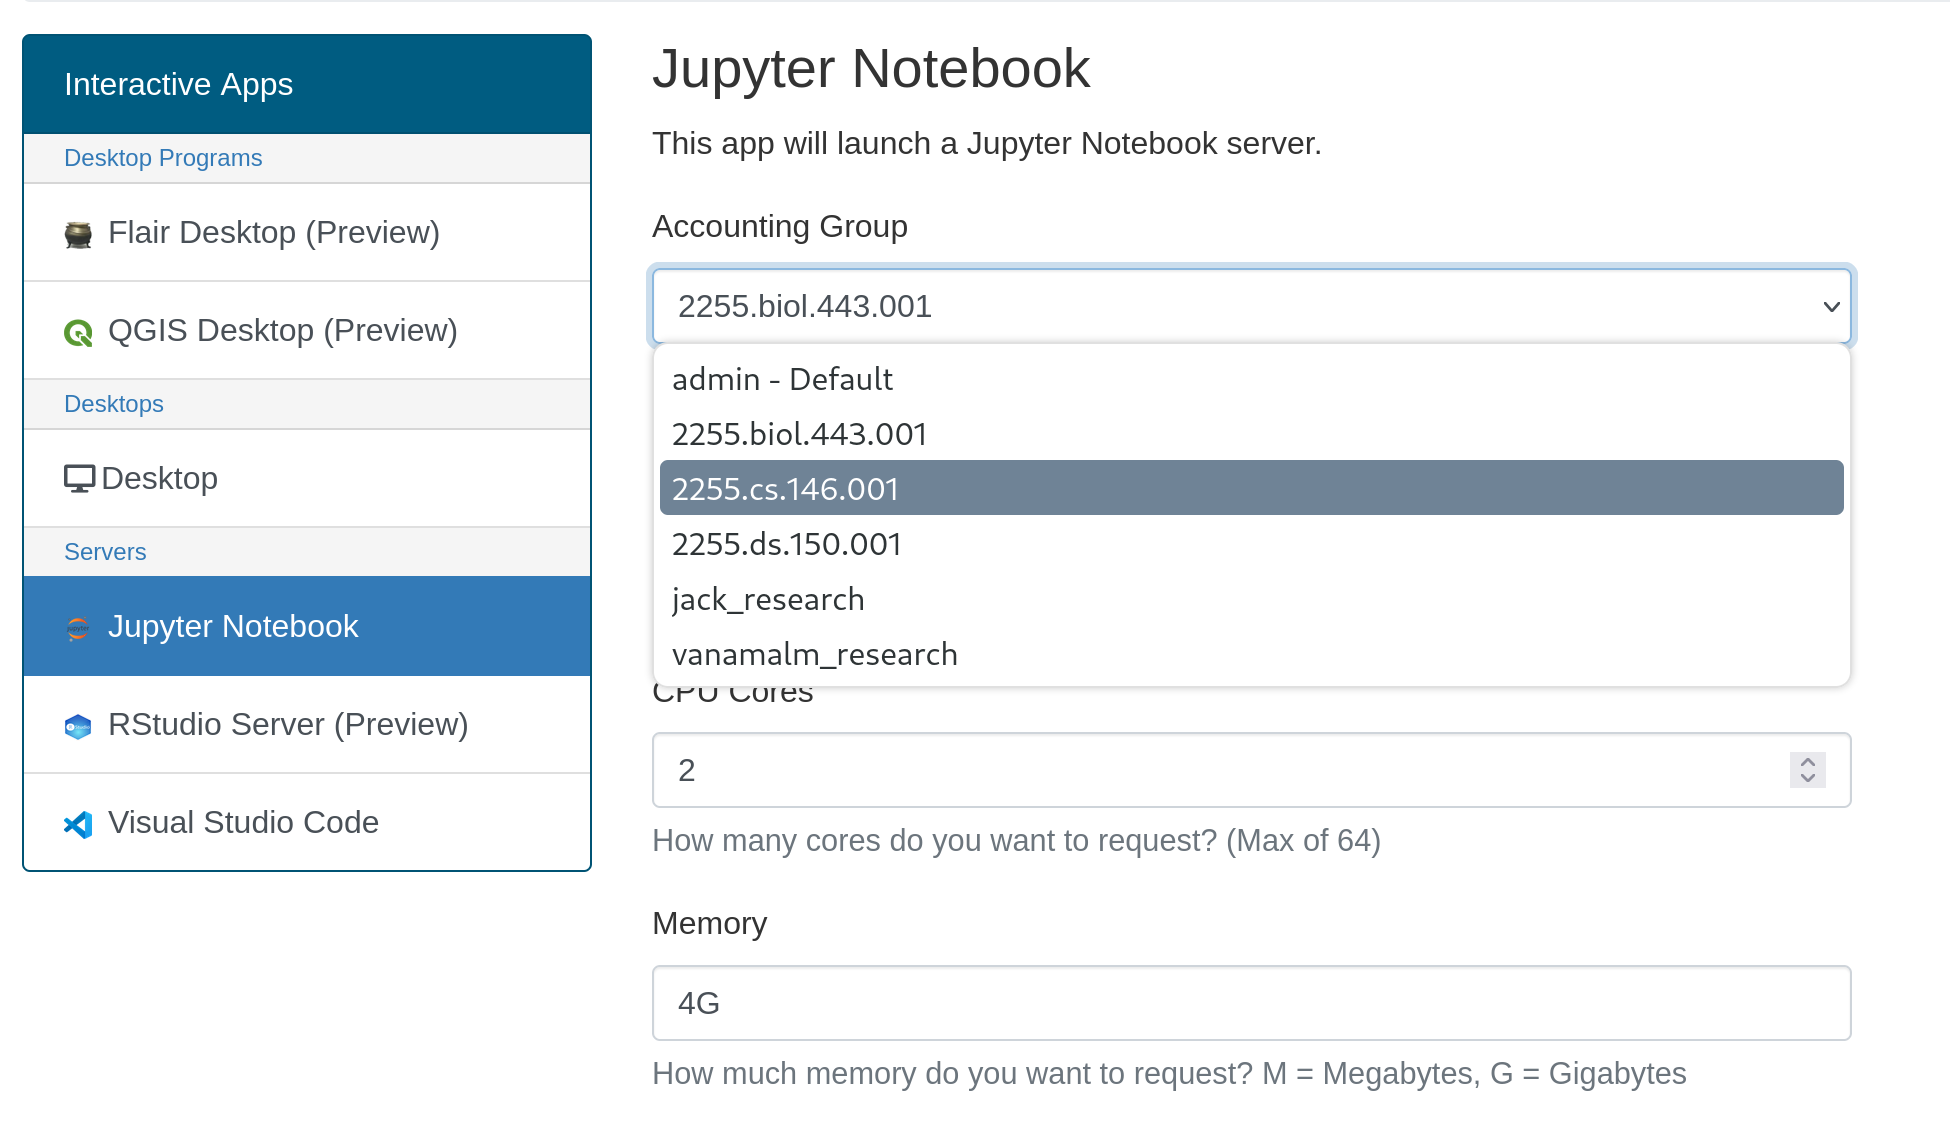1950x1126 pixels.
Task: Click the Servers section header
Action: point(105,551)
